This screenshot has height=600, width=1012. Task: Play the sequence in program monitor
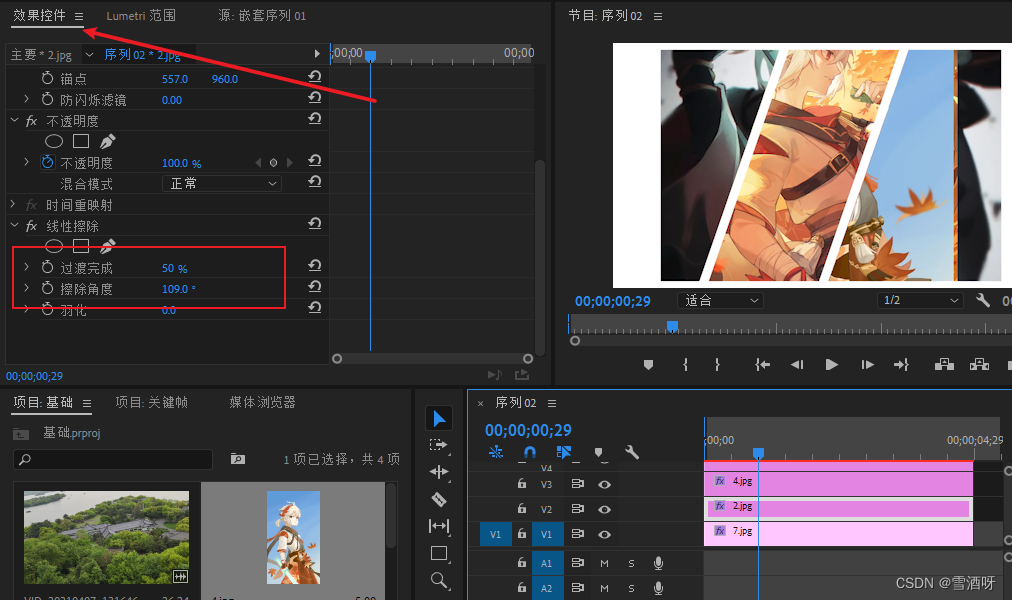click(x=831, y=365)
